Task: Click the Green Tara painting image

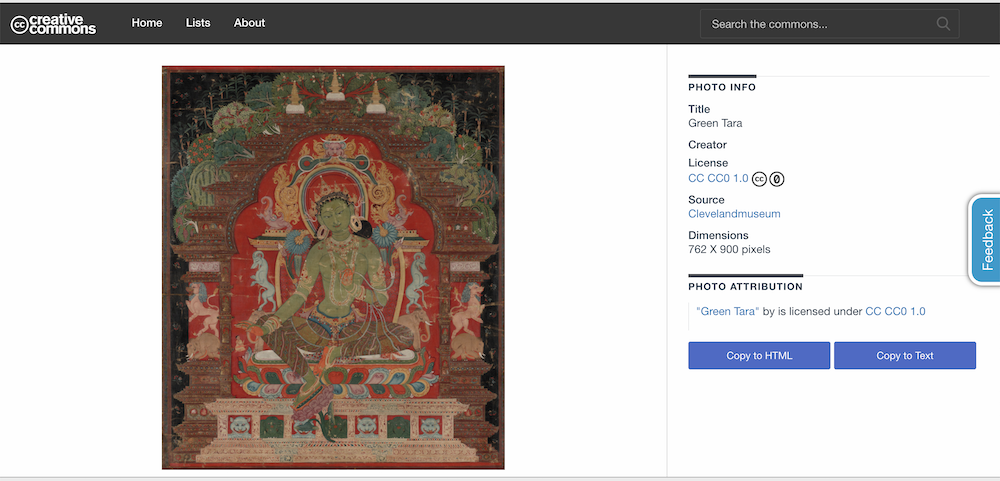Action: click(333, 267)
